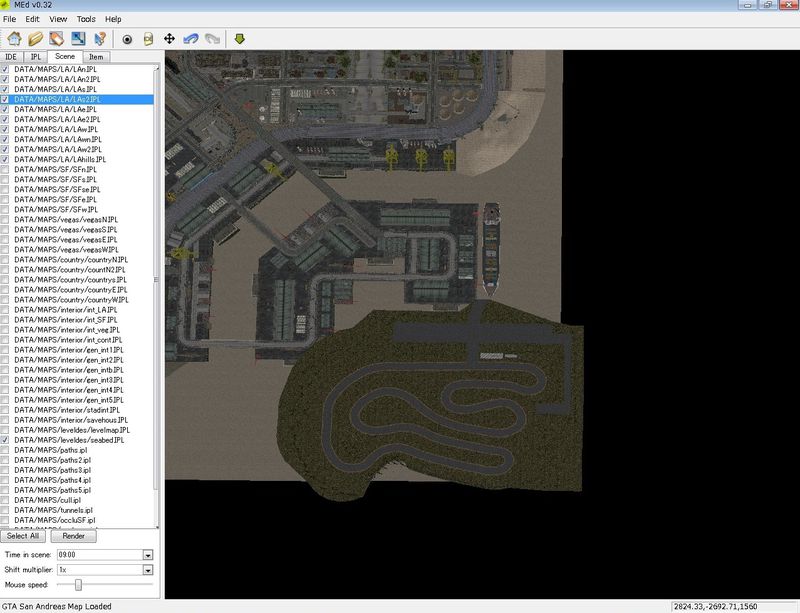The height and width of the screenshot is (613, 800).
Task: Click the yellow open-folder toolbar icon
Action: click(x=35, y=39)
